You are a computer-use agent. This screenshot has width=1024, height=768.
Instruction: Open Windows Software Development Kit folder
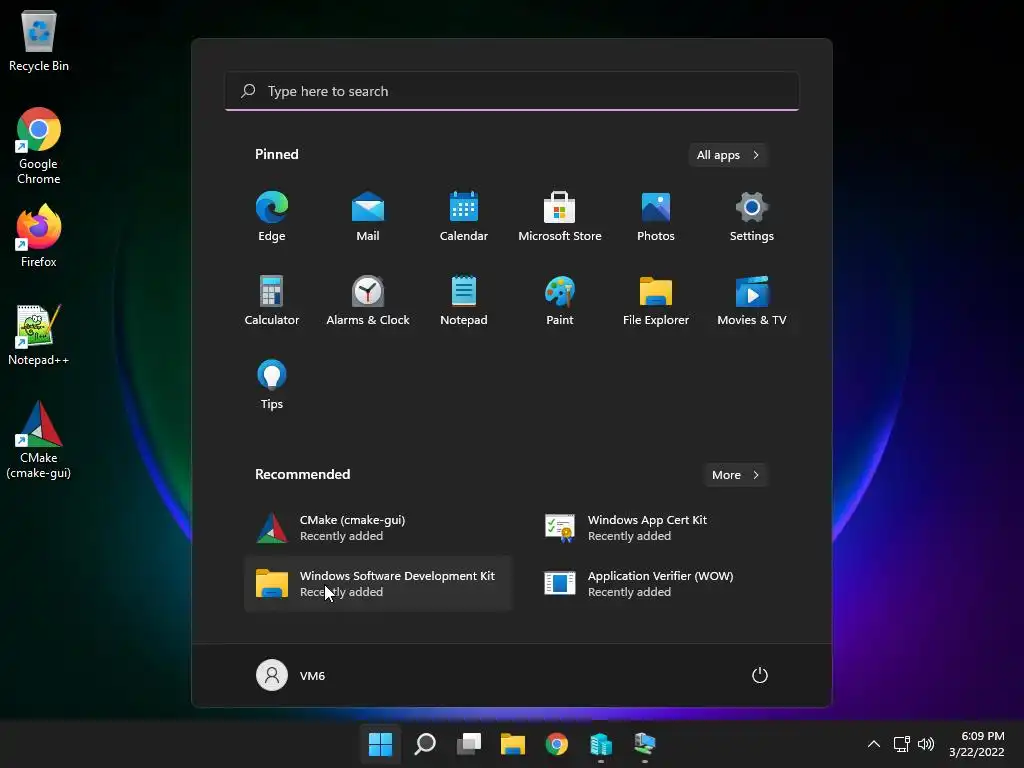coord(377,584)
